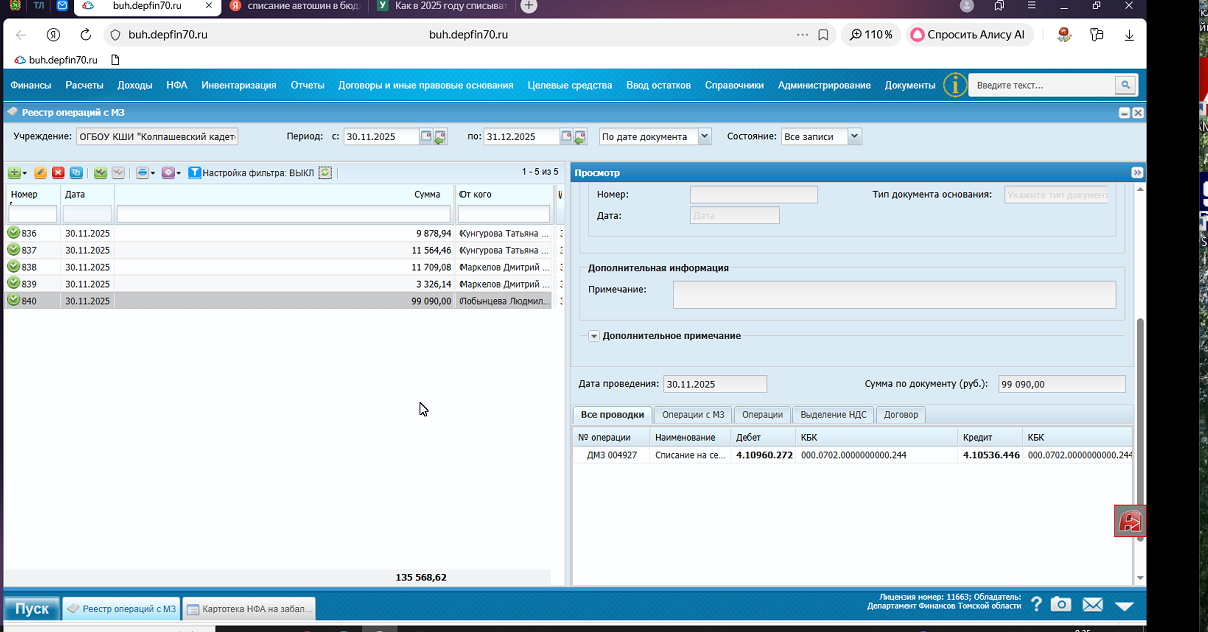The height and width of the screenshot is (632, 1208).
Task: Collapse the Просмотр panel with double arrow
Action: 1137,173
